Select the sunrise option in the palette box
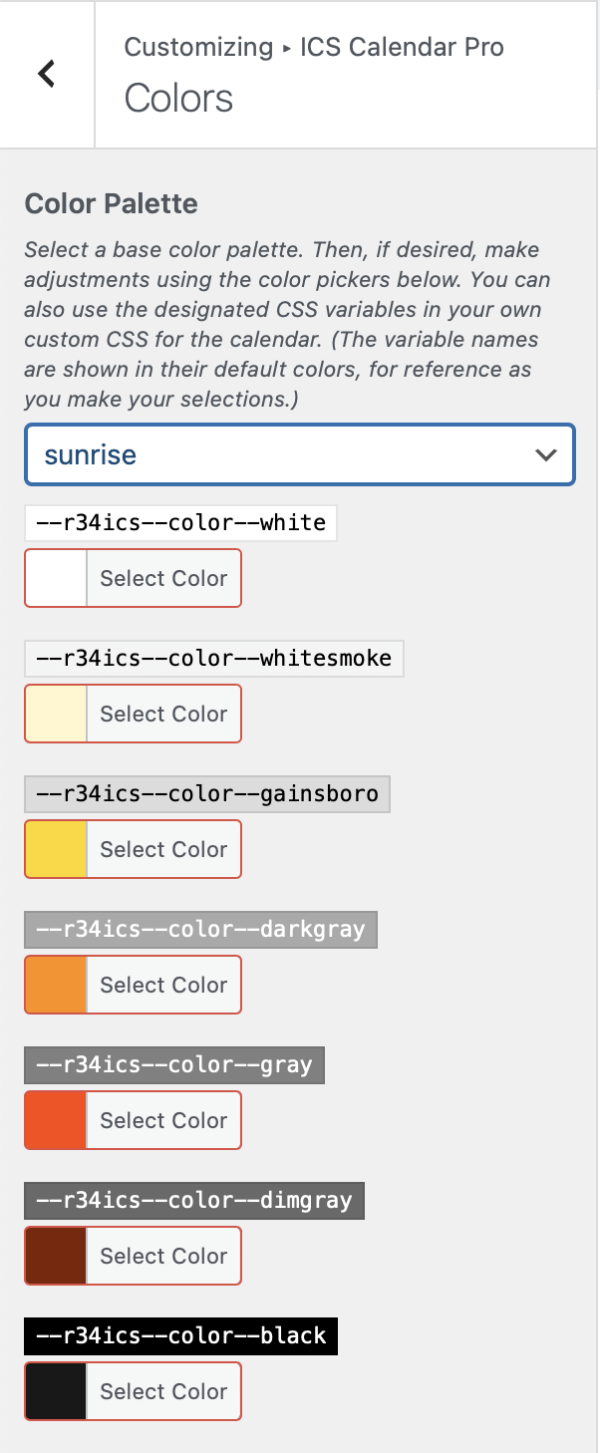 [x=299, y=455]
